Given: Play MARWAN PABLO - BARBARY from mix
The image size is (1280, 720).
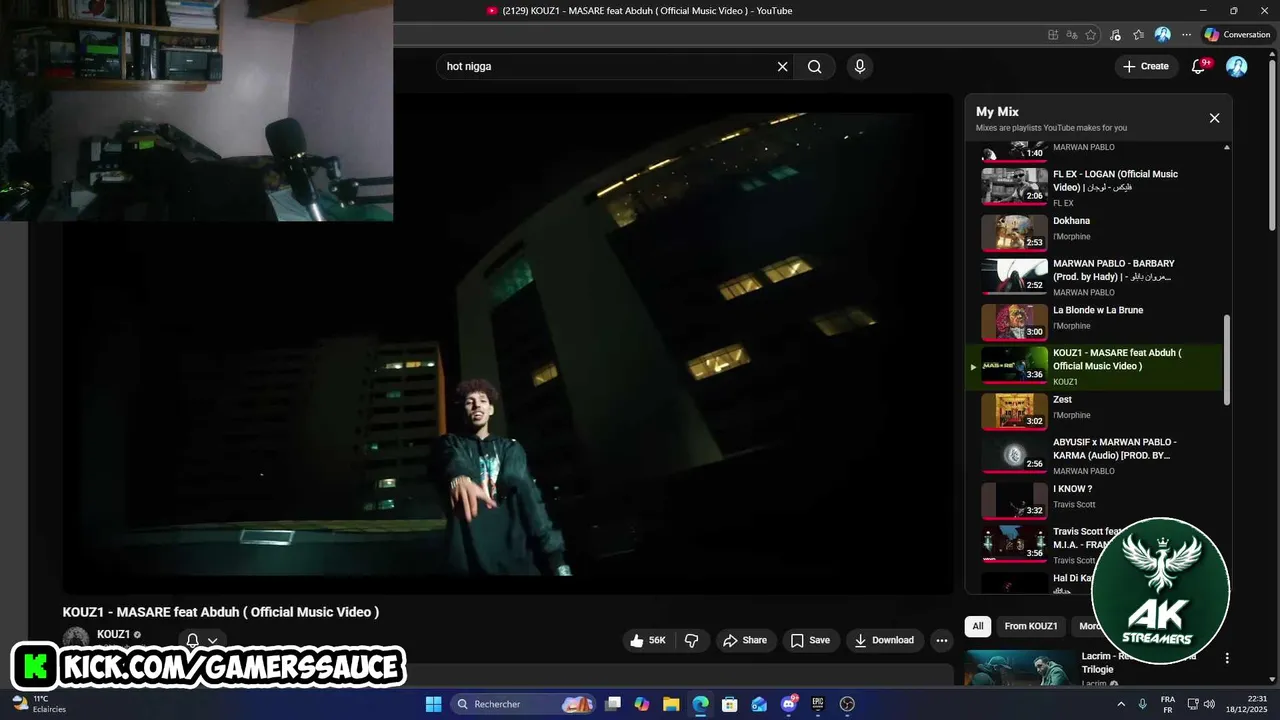Looking at the screenshot, I should 1096,277.
